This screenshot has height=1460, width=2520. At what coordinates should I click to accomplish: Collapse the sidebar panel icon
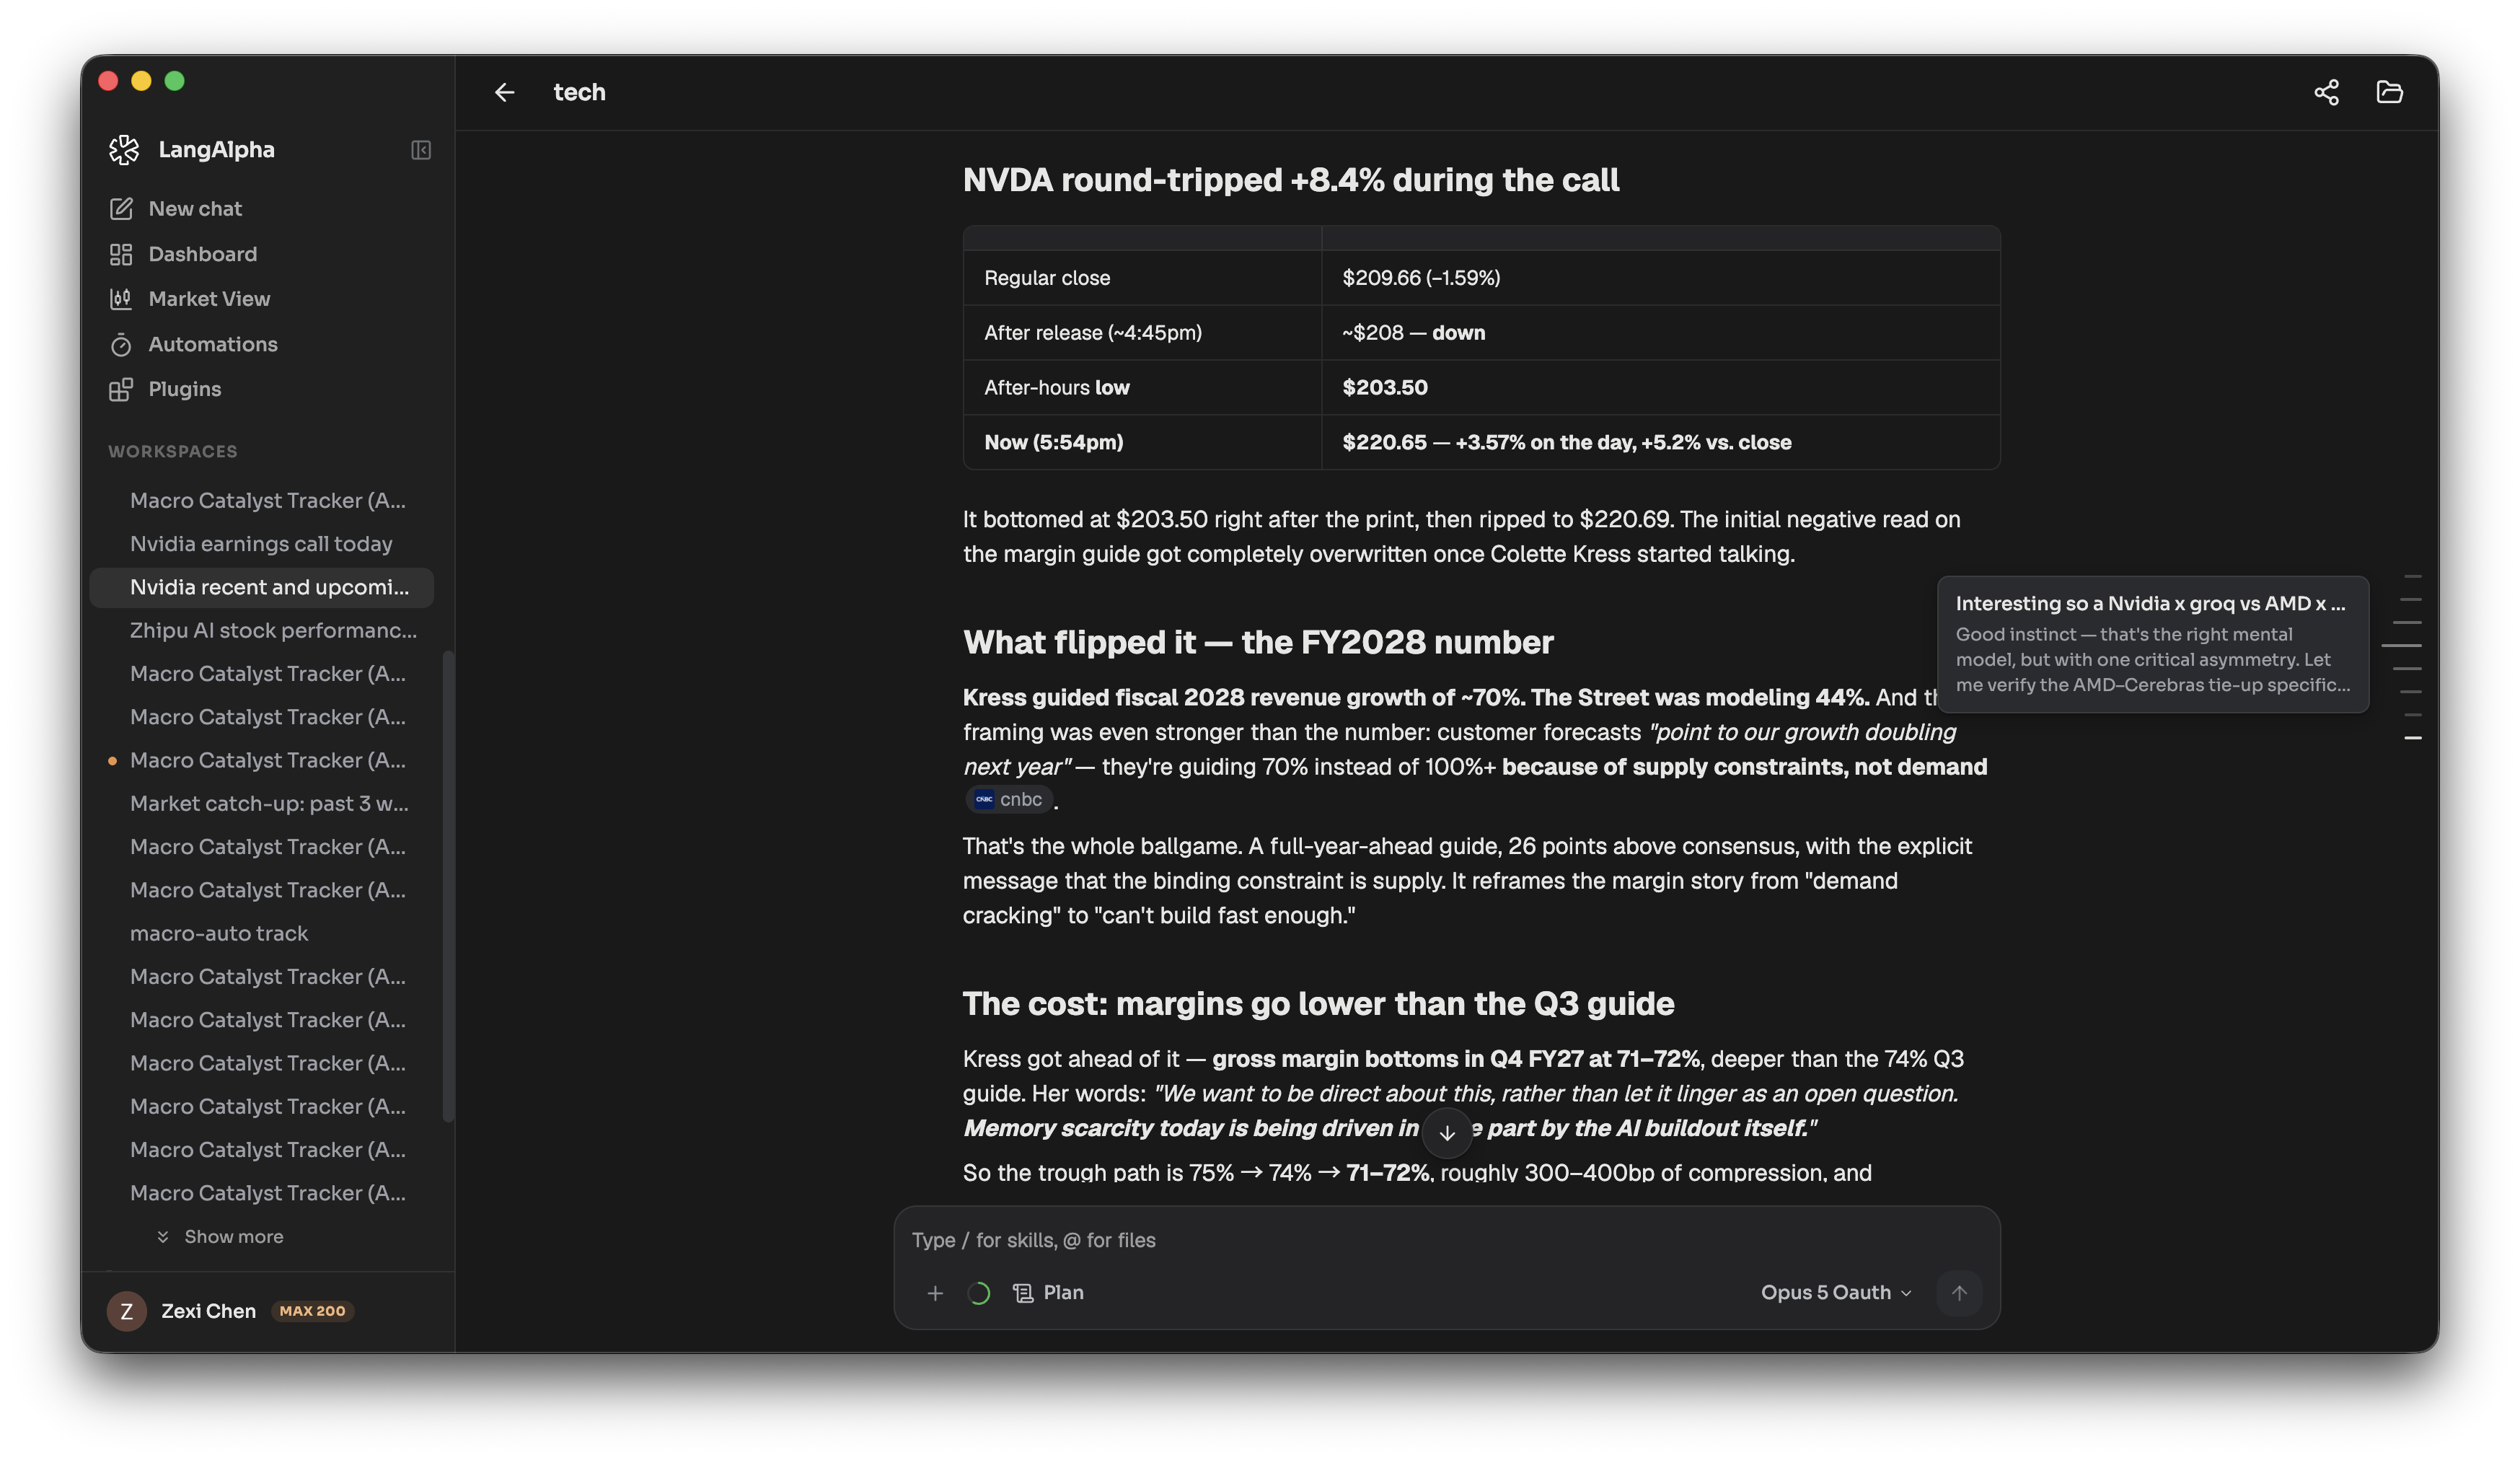click(x=421, y=150)
